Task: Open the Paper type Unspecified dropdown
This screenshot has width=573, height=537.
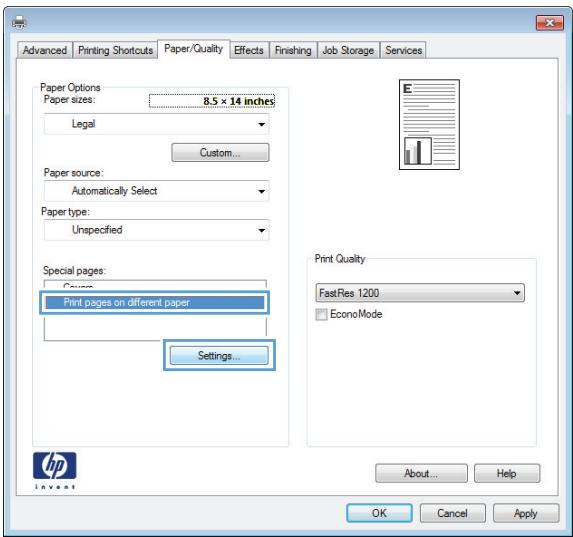Action: tap(156, 230)
